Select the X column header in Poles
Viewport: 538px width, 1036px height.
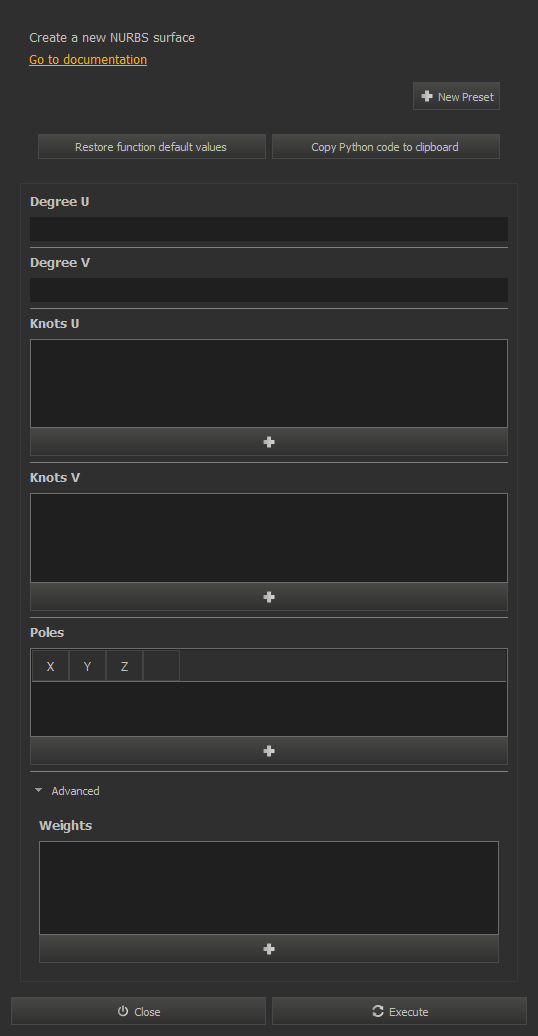pos(50,666)
